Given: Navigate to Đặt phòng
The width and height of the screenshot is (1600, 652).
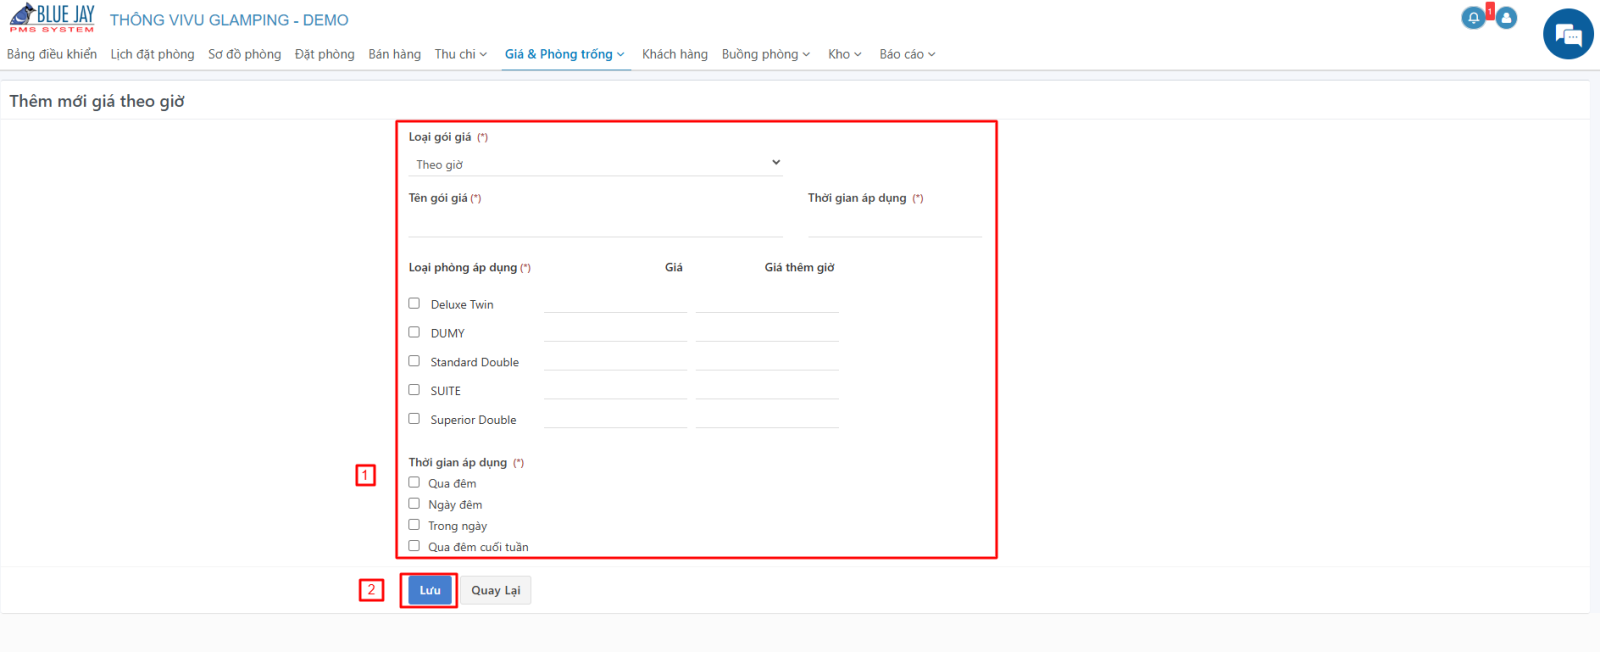Looking at the screenshot, I should pyautogui.click(x=325, y=54).
